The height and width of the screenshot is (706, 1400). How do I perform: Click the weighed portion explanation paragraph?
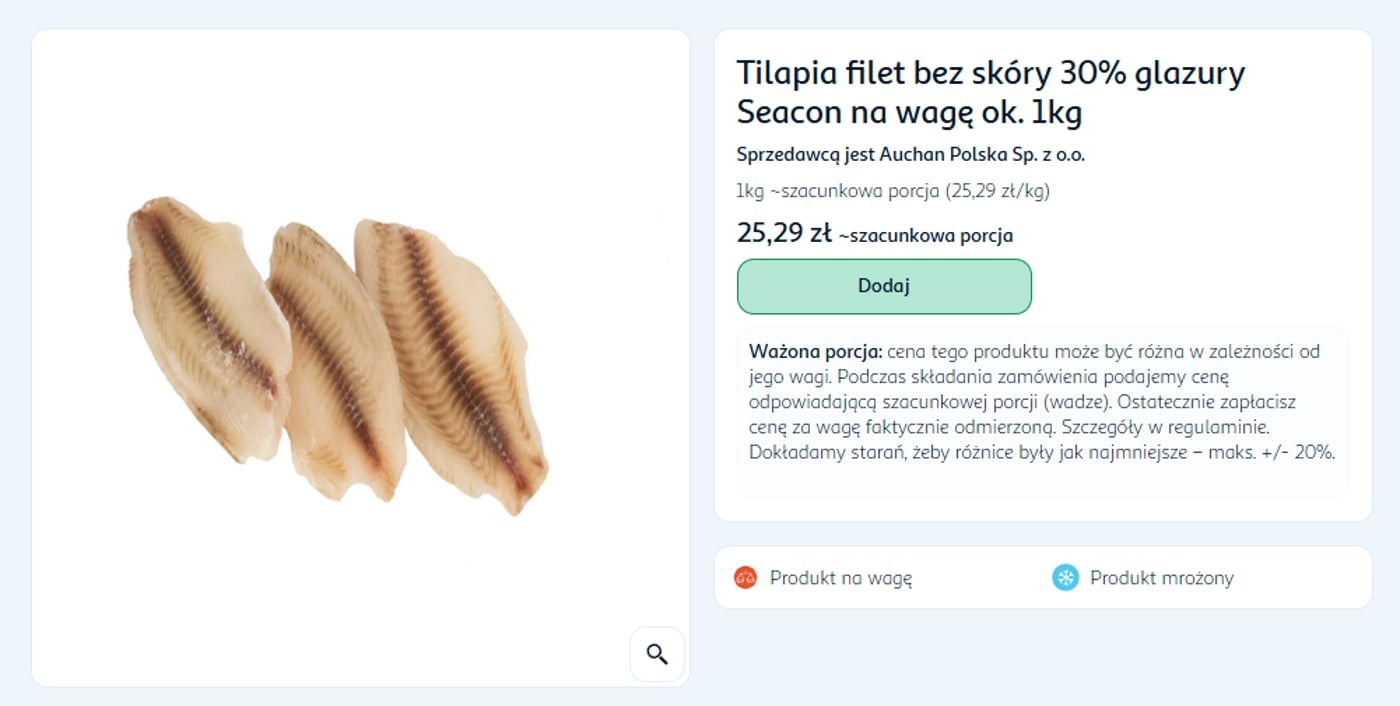[x=1041, y=402]
